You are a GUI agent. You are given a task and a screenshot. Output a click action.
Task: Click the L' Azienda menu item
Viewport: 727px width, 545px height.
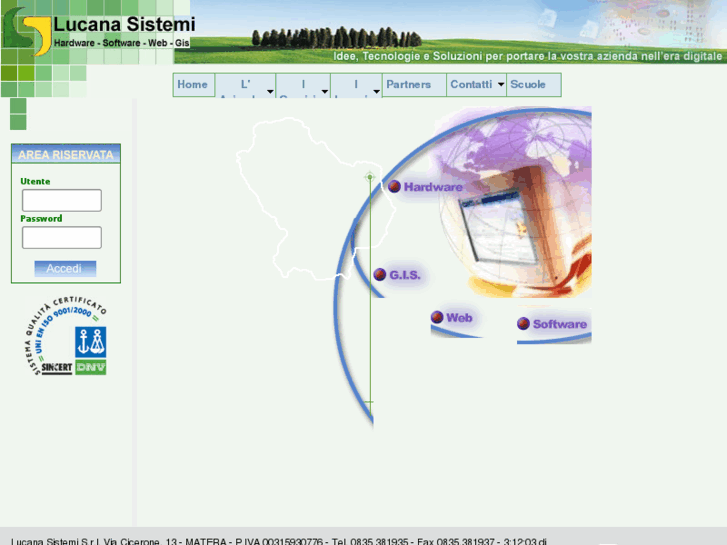[245, 85]
